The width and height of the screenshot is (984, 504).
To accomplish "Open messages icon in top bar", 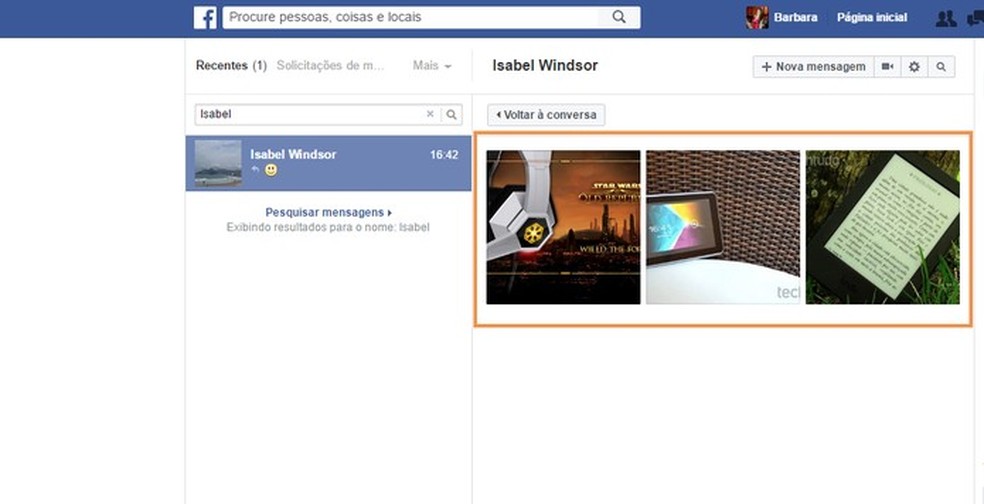I will tap(977, 18).
